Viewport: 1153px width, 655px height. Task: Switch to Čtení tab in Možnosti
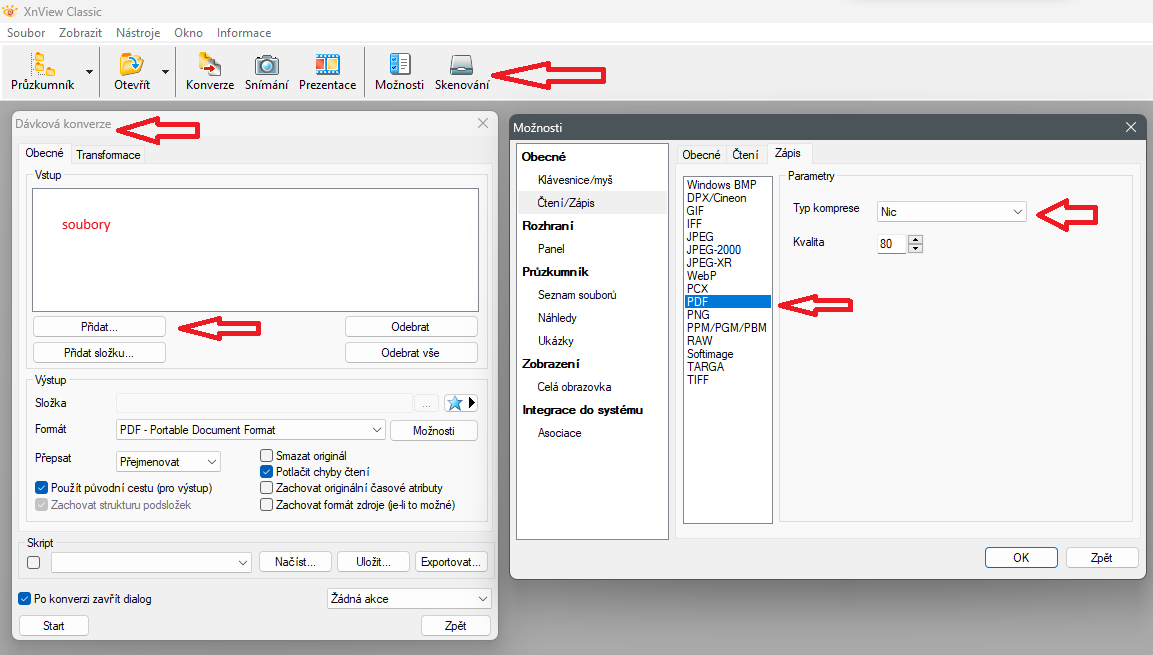click(x=745, y=154)
